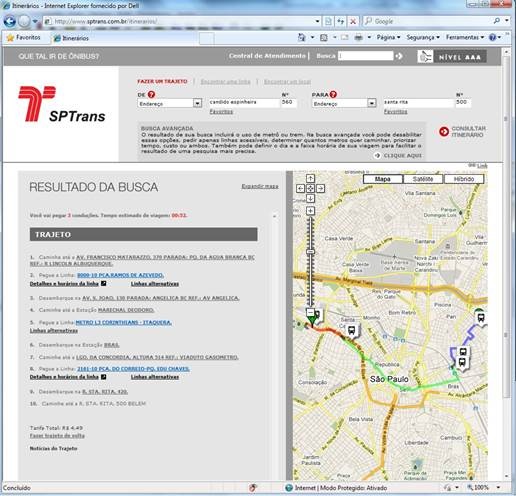Zoom in the map with plus button
The image size is (516, 496).
310,211
